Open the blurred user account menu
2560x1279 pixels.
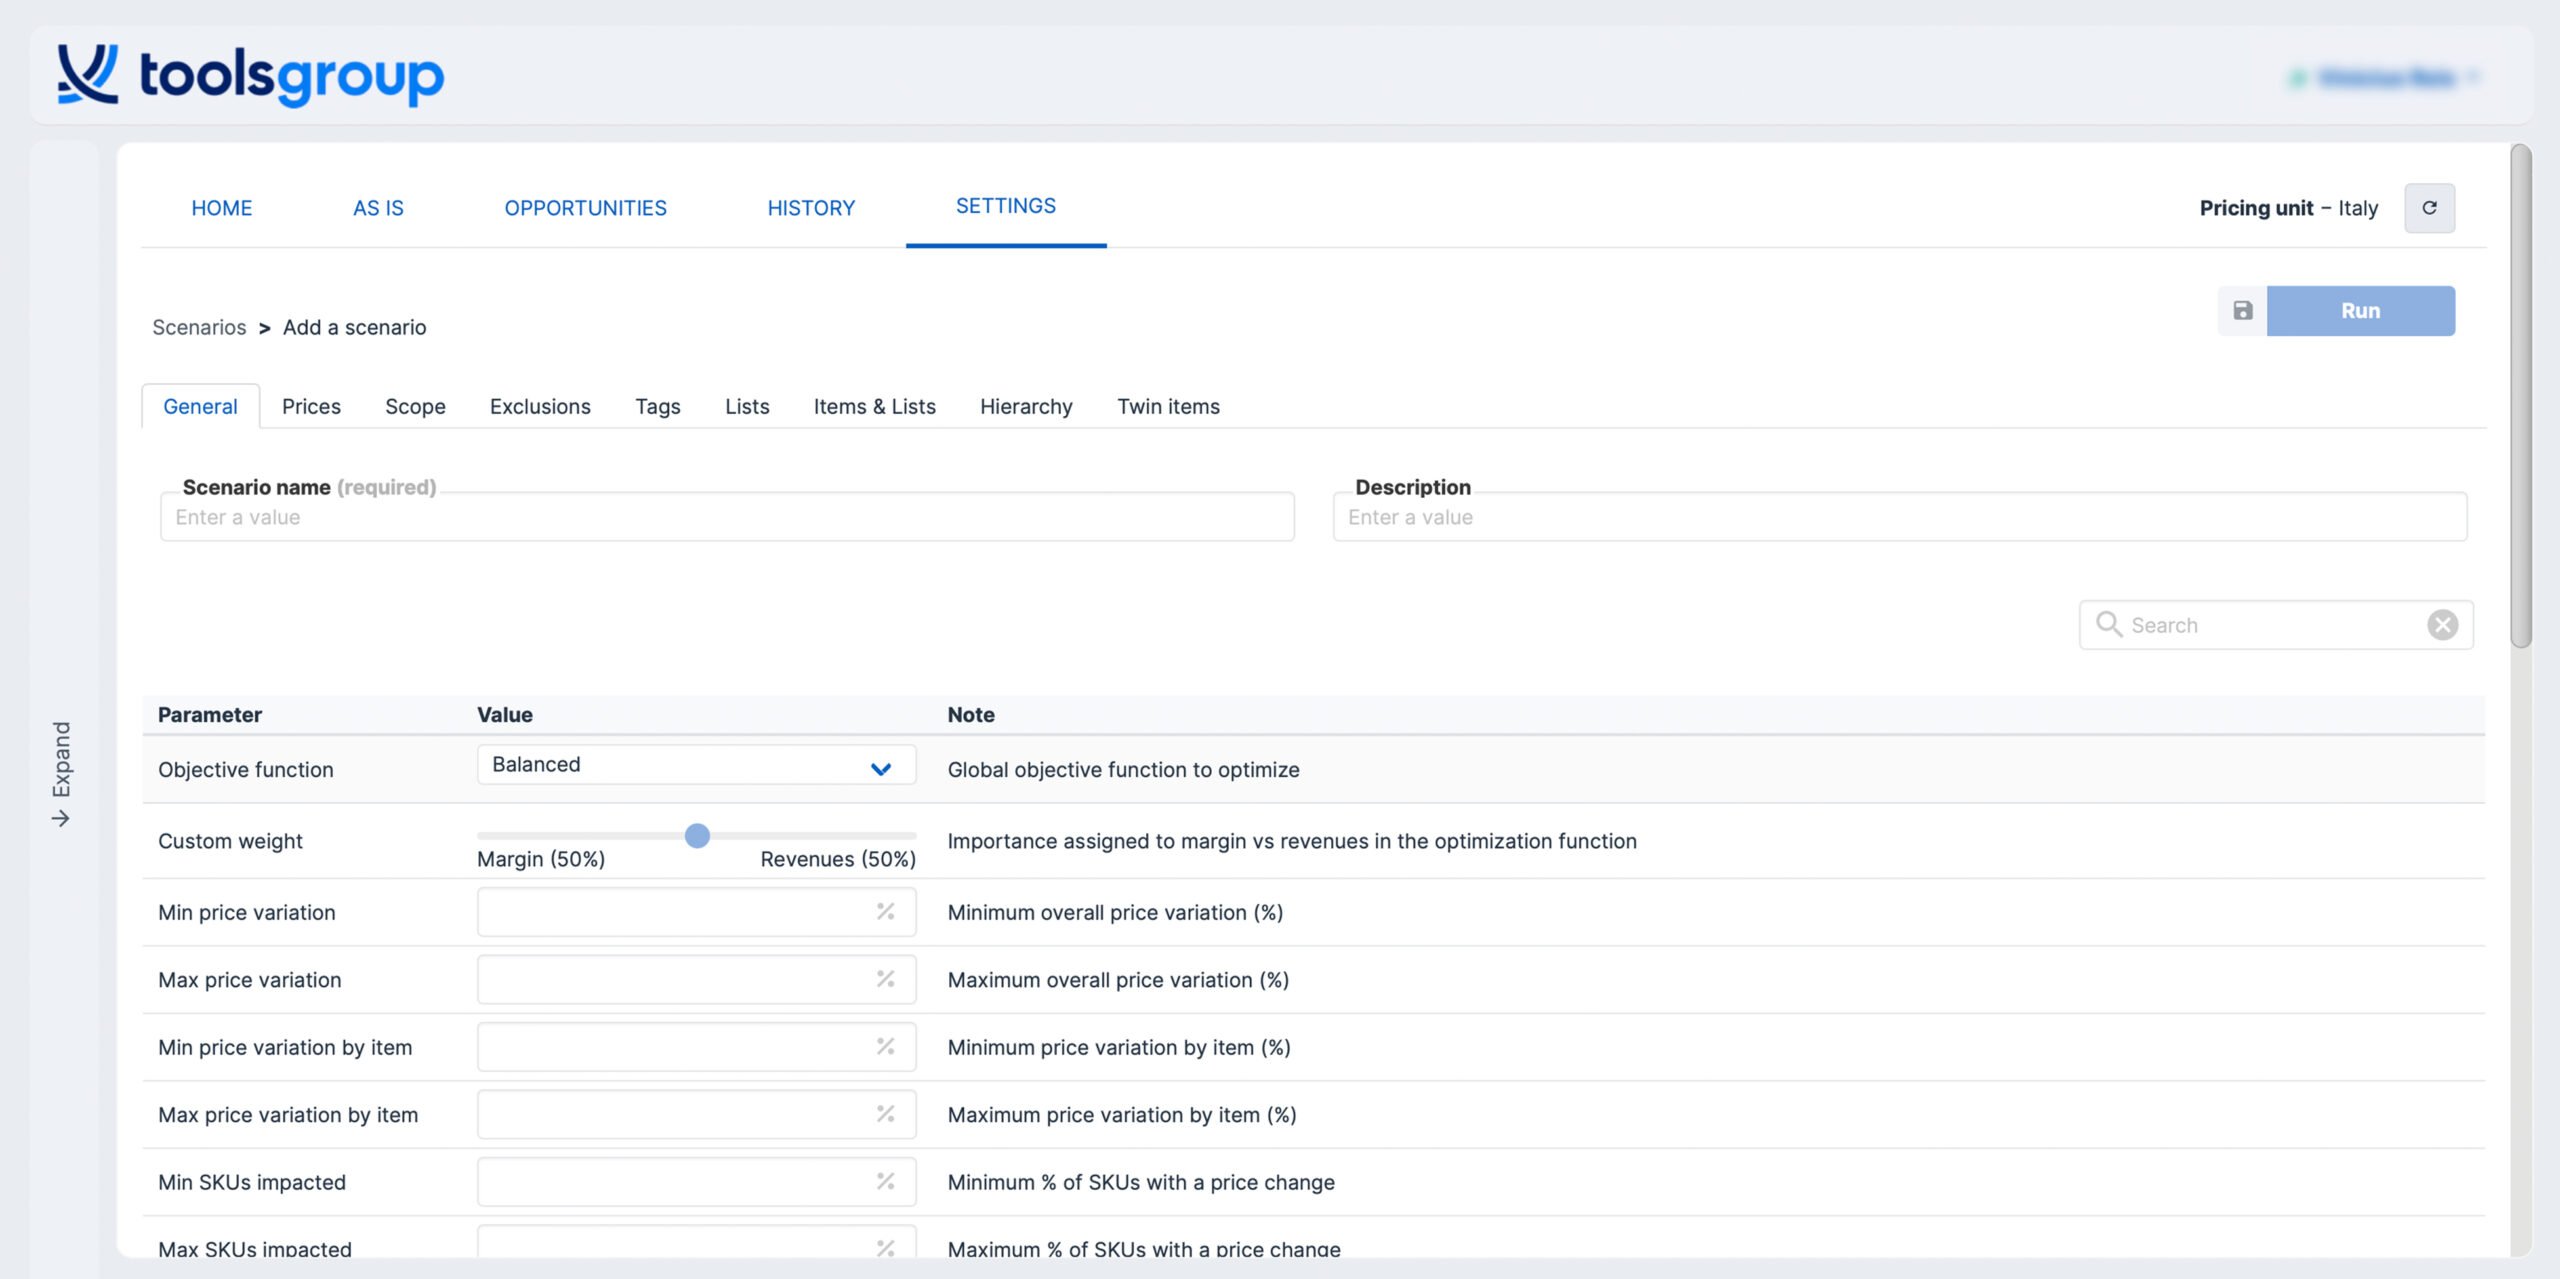click(x=2385, y=77)
